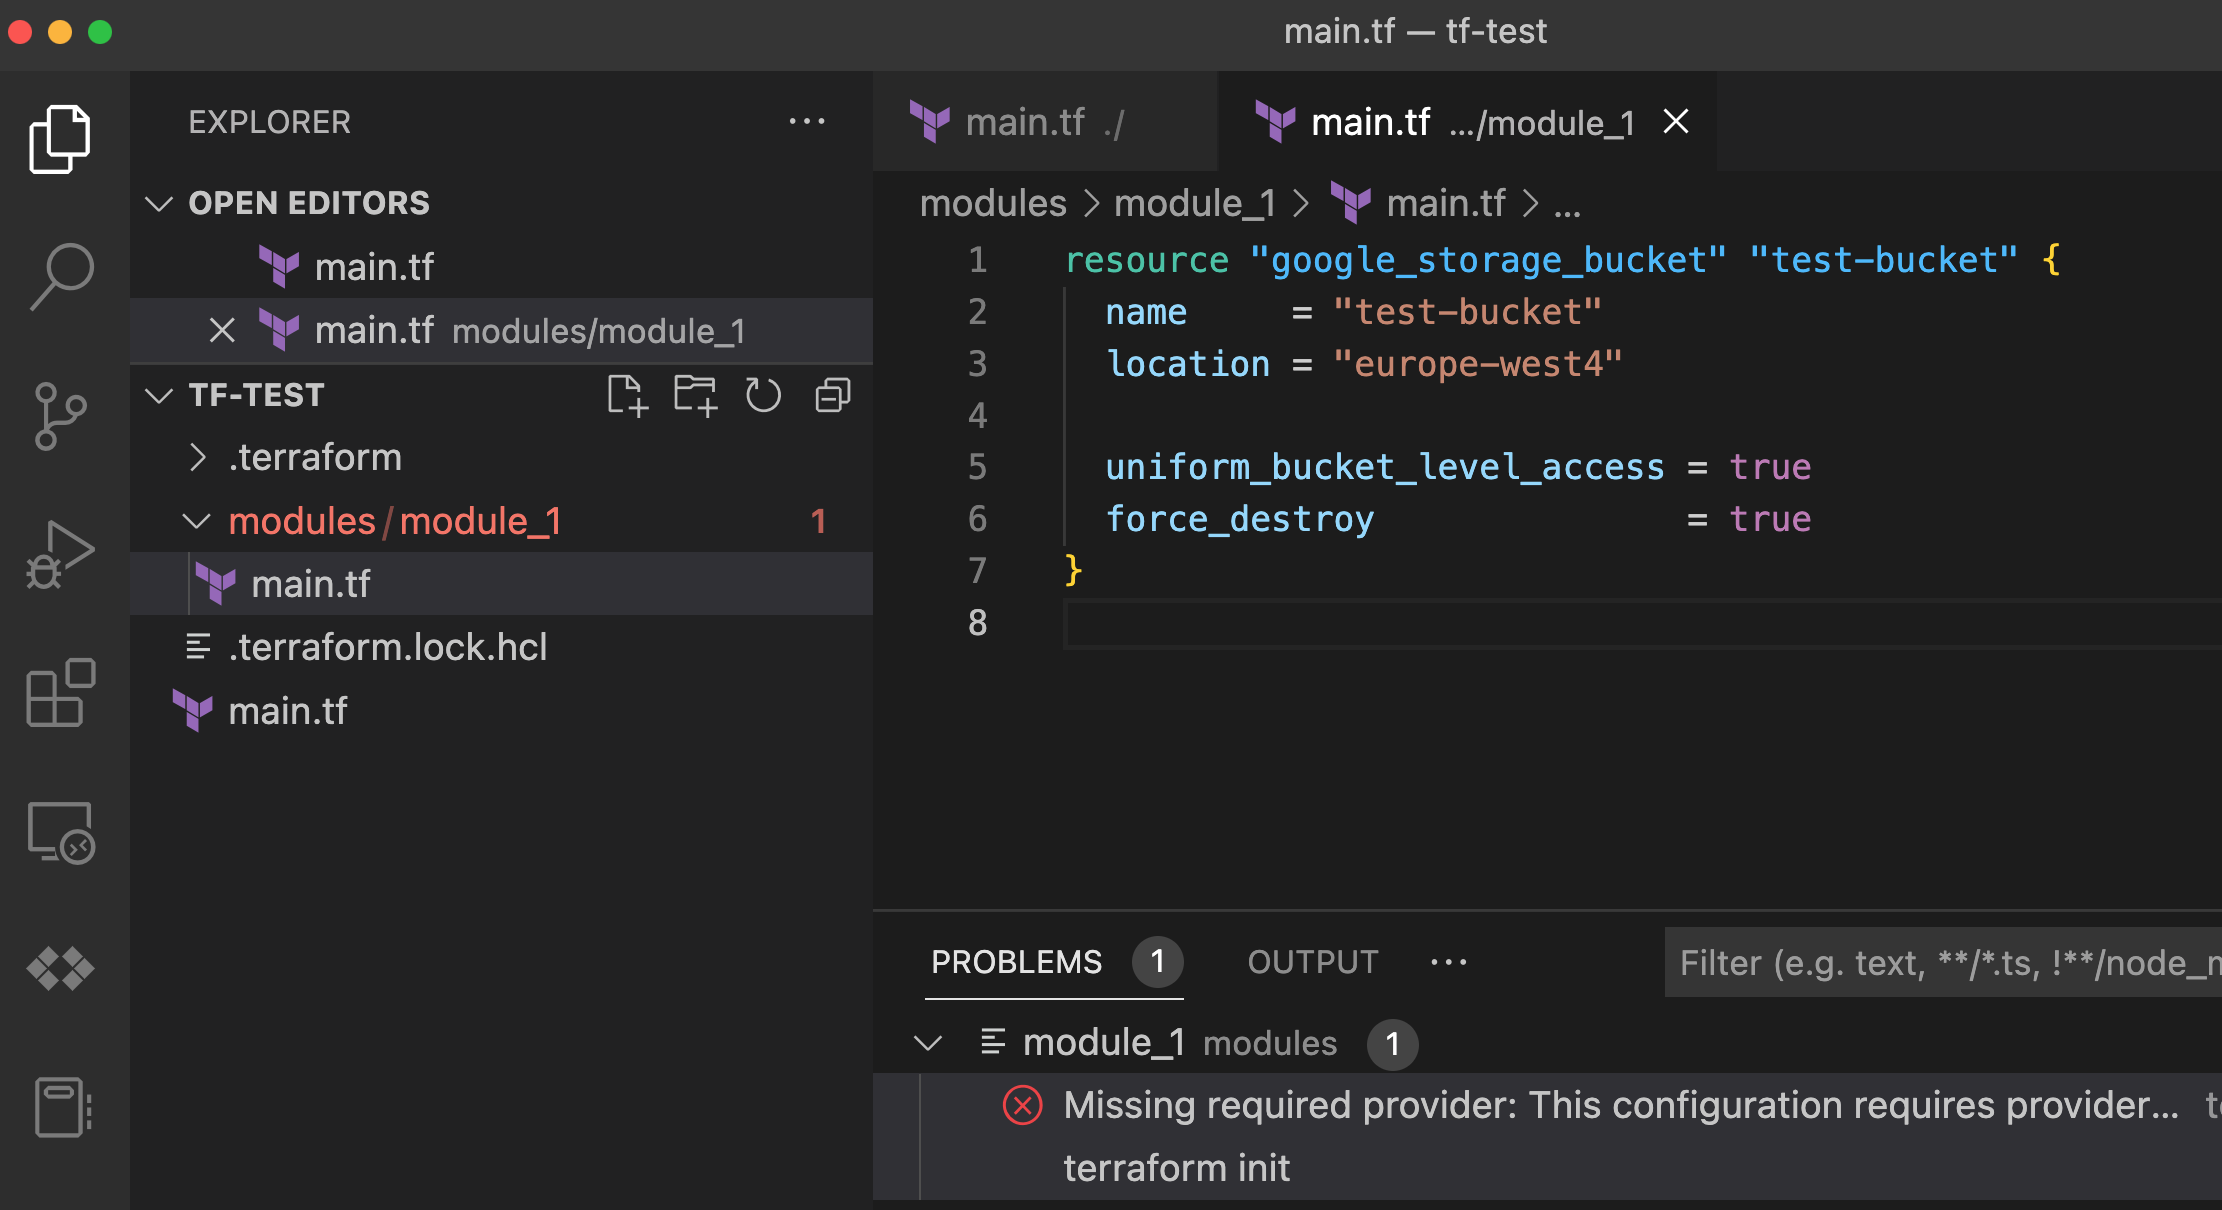Collapse the module_1 group in Problems panel

tap(928, 1042)
